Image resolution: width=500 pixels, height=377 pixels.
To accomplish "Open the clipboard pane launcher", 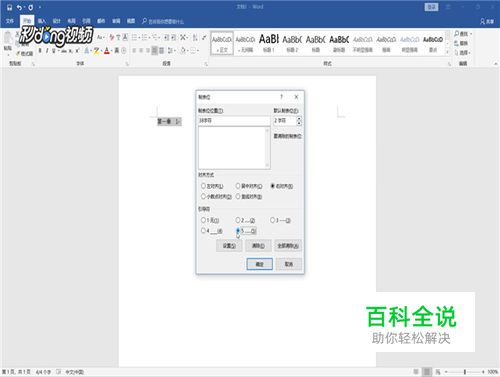I will 33,63.
